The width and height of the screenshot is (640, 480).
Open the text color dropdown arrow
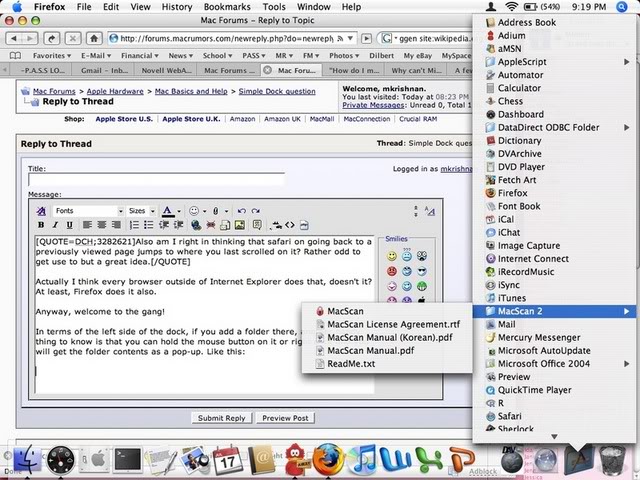click(x=179, y=211)
